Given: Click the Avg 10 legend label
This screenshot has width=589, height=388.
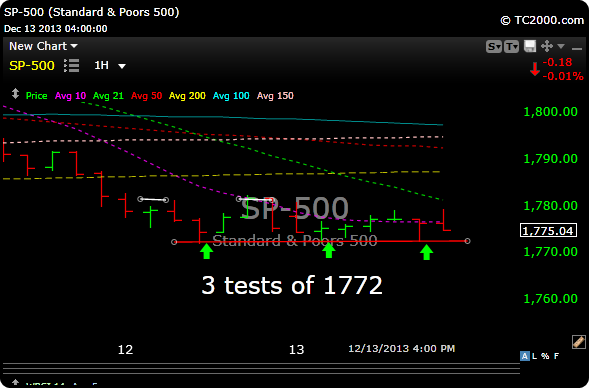Looking at the screenshot, I should (x=70, y=96).
